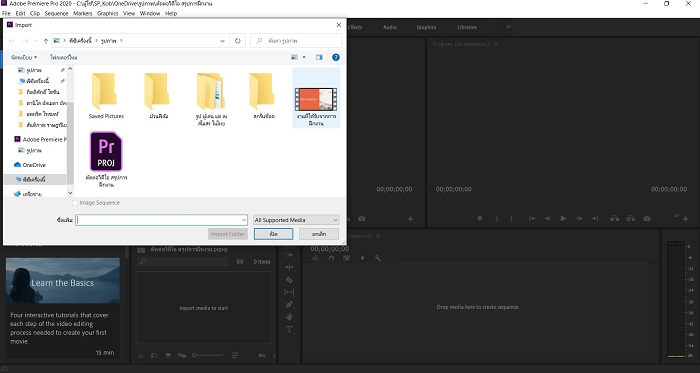Switch to Audio workspace tab
The height and width of the screenshot is (373, 700).
390,27
